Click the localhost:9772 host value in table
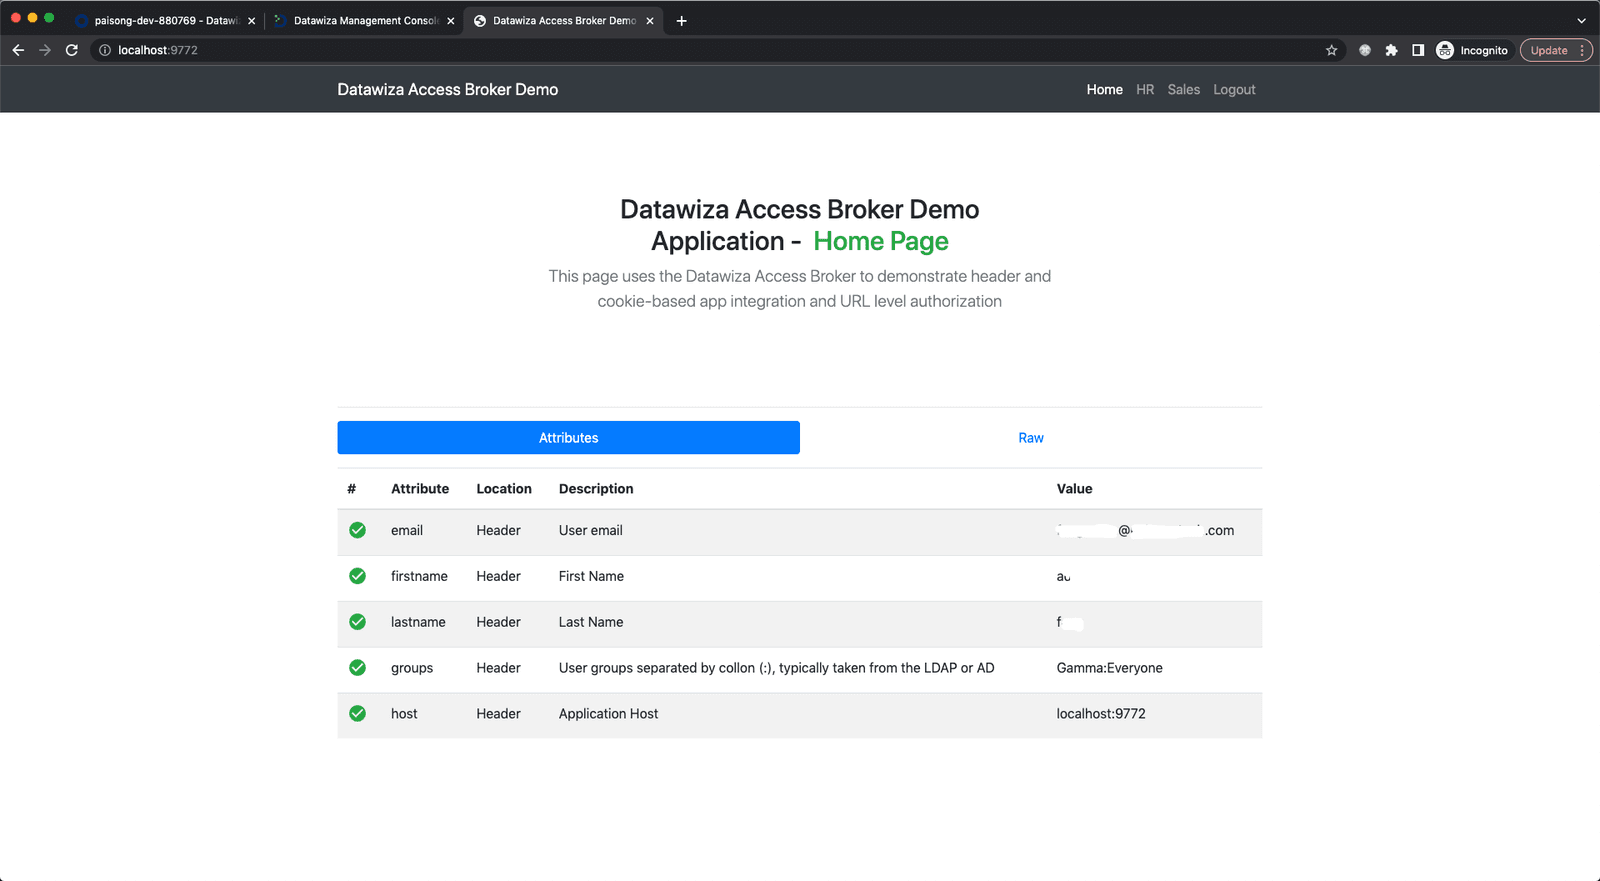The width and height of the screenshot is (1600, 881). 1101,714
